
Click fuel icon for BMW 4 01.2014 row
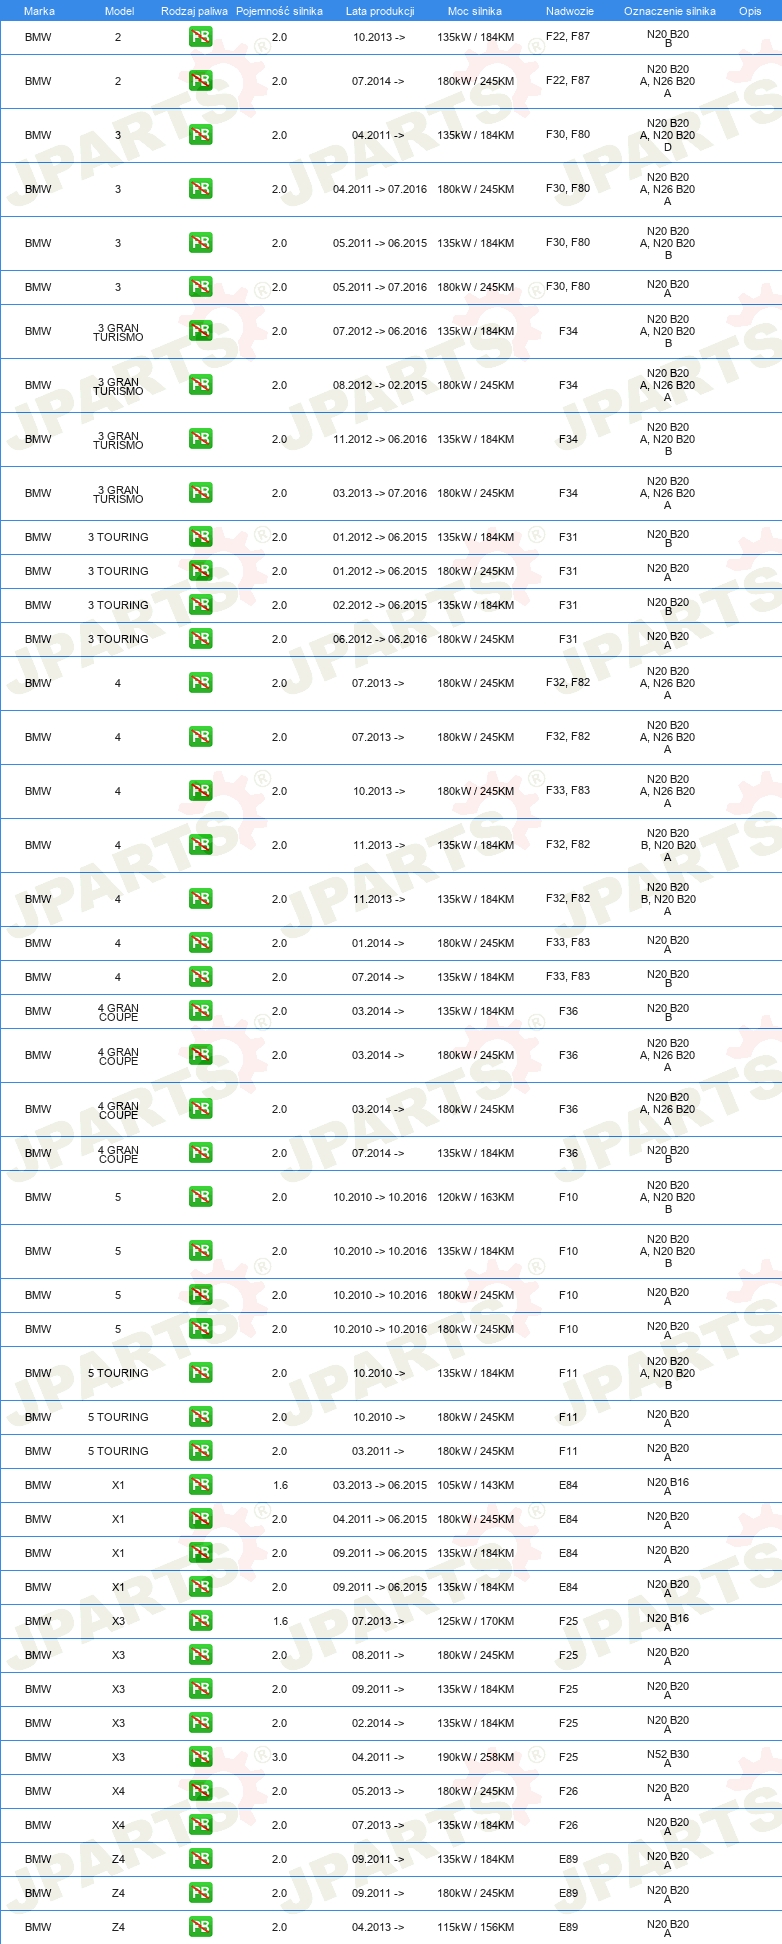(x=200, y=943)
